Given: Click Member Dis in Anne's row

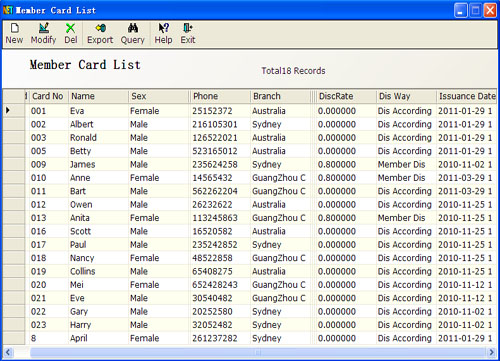Looking at the screenshot, I should click(401, 178).
